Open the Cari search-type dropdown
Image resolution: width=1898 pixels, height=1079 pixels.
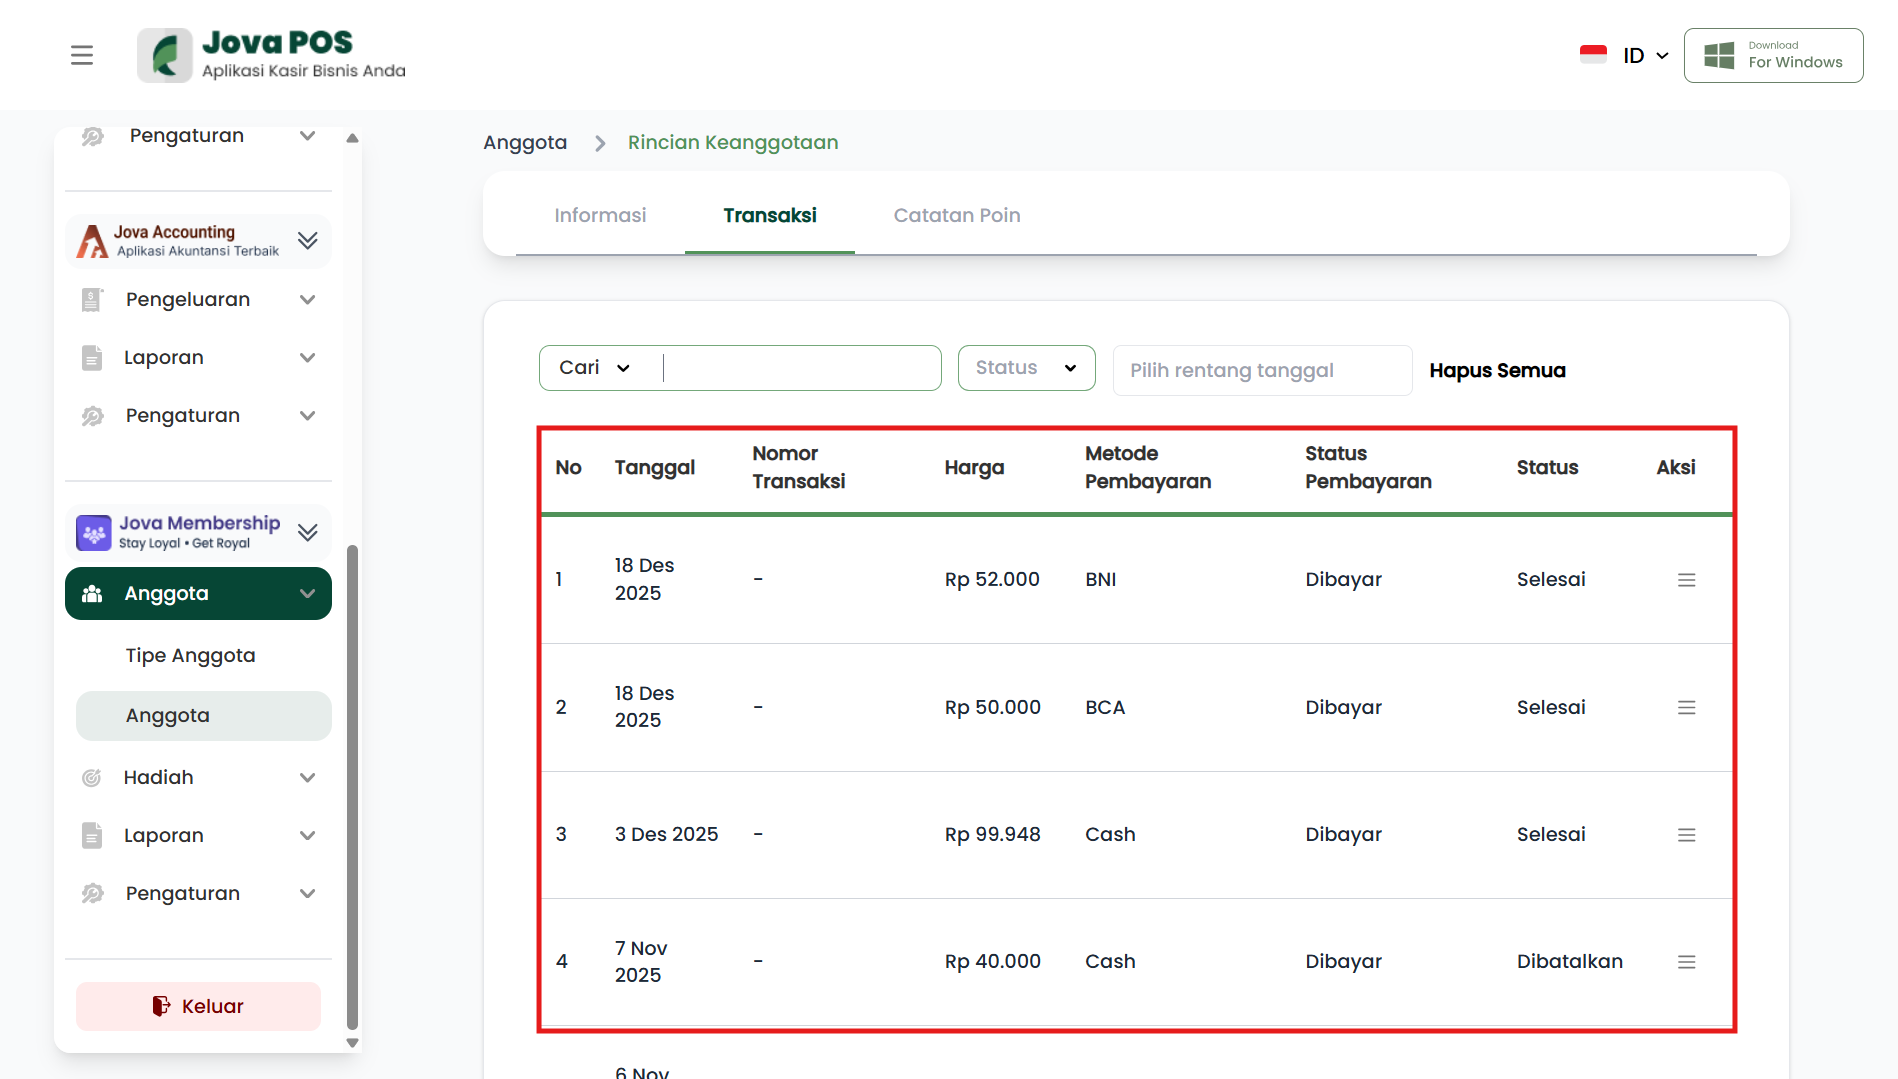[x=596, y=368]
